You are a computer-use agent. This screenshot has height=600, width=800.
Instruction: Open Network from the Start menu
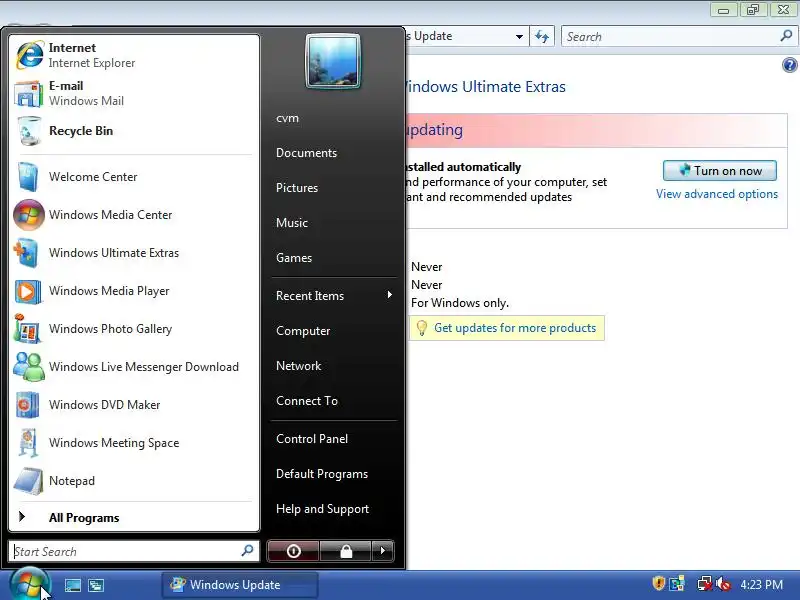pos(298,366)
